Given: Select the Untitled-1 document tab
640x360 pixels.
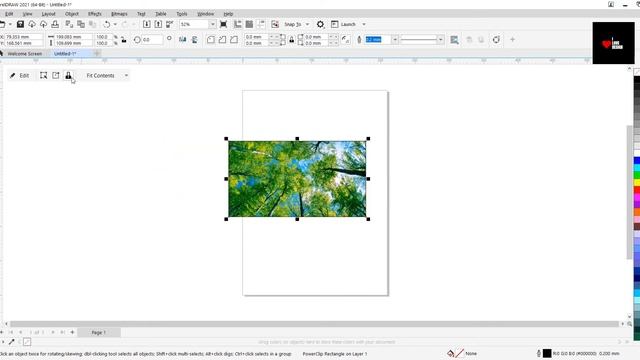Looking at the screenshot, I should click(65, 53).
